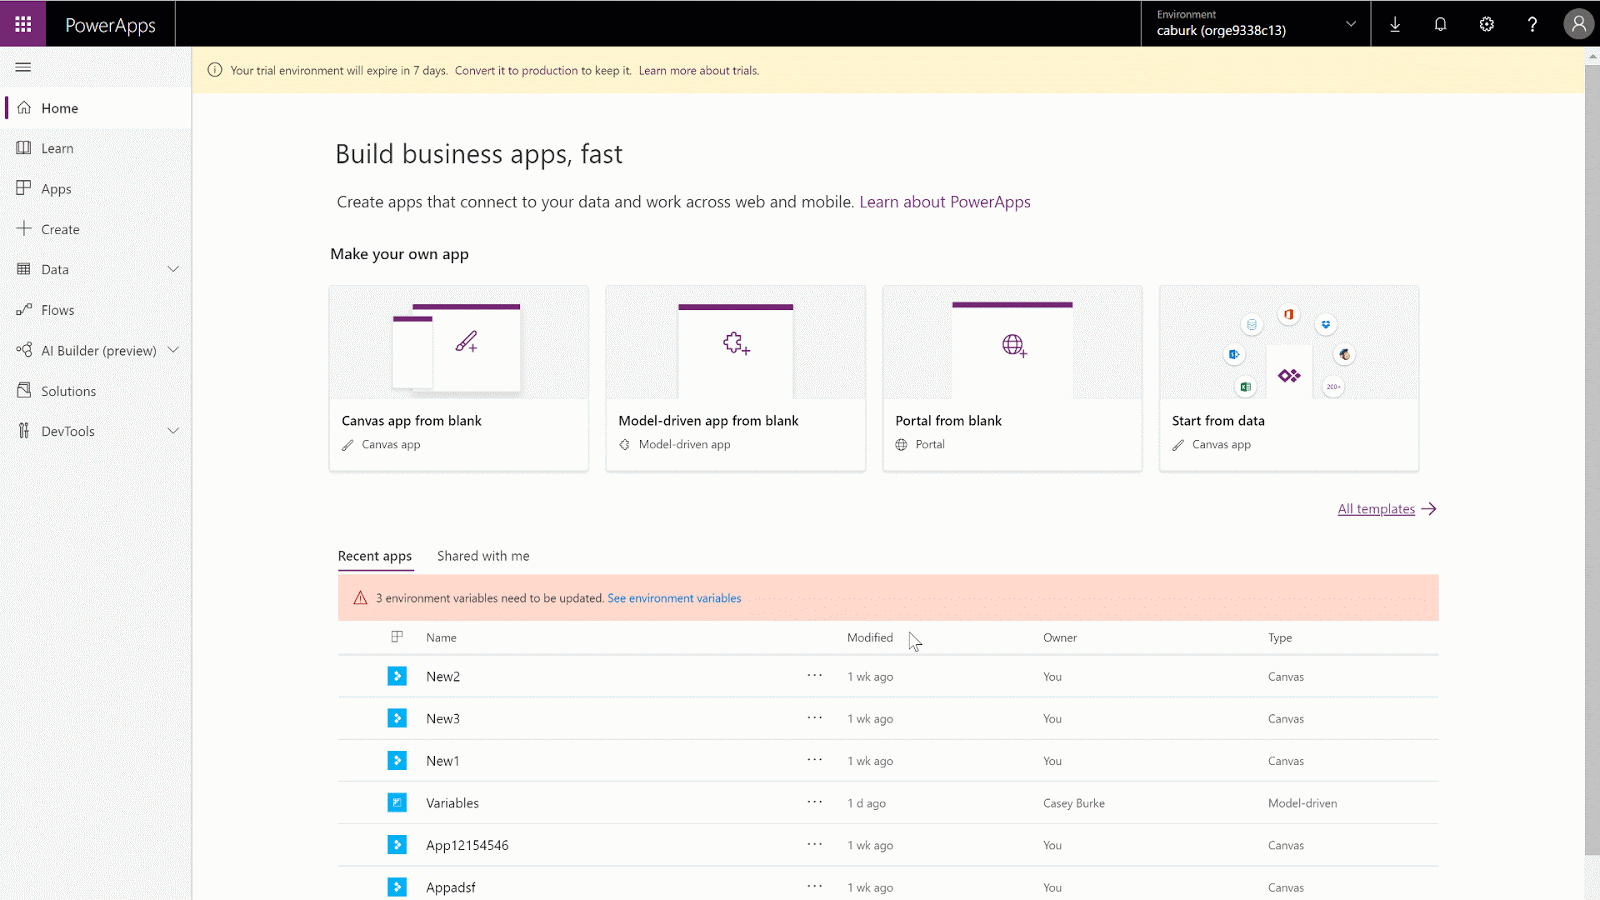Click the PowerApps title
This screenshot has width=1600, height=900.
[110, 25]
